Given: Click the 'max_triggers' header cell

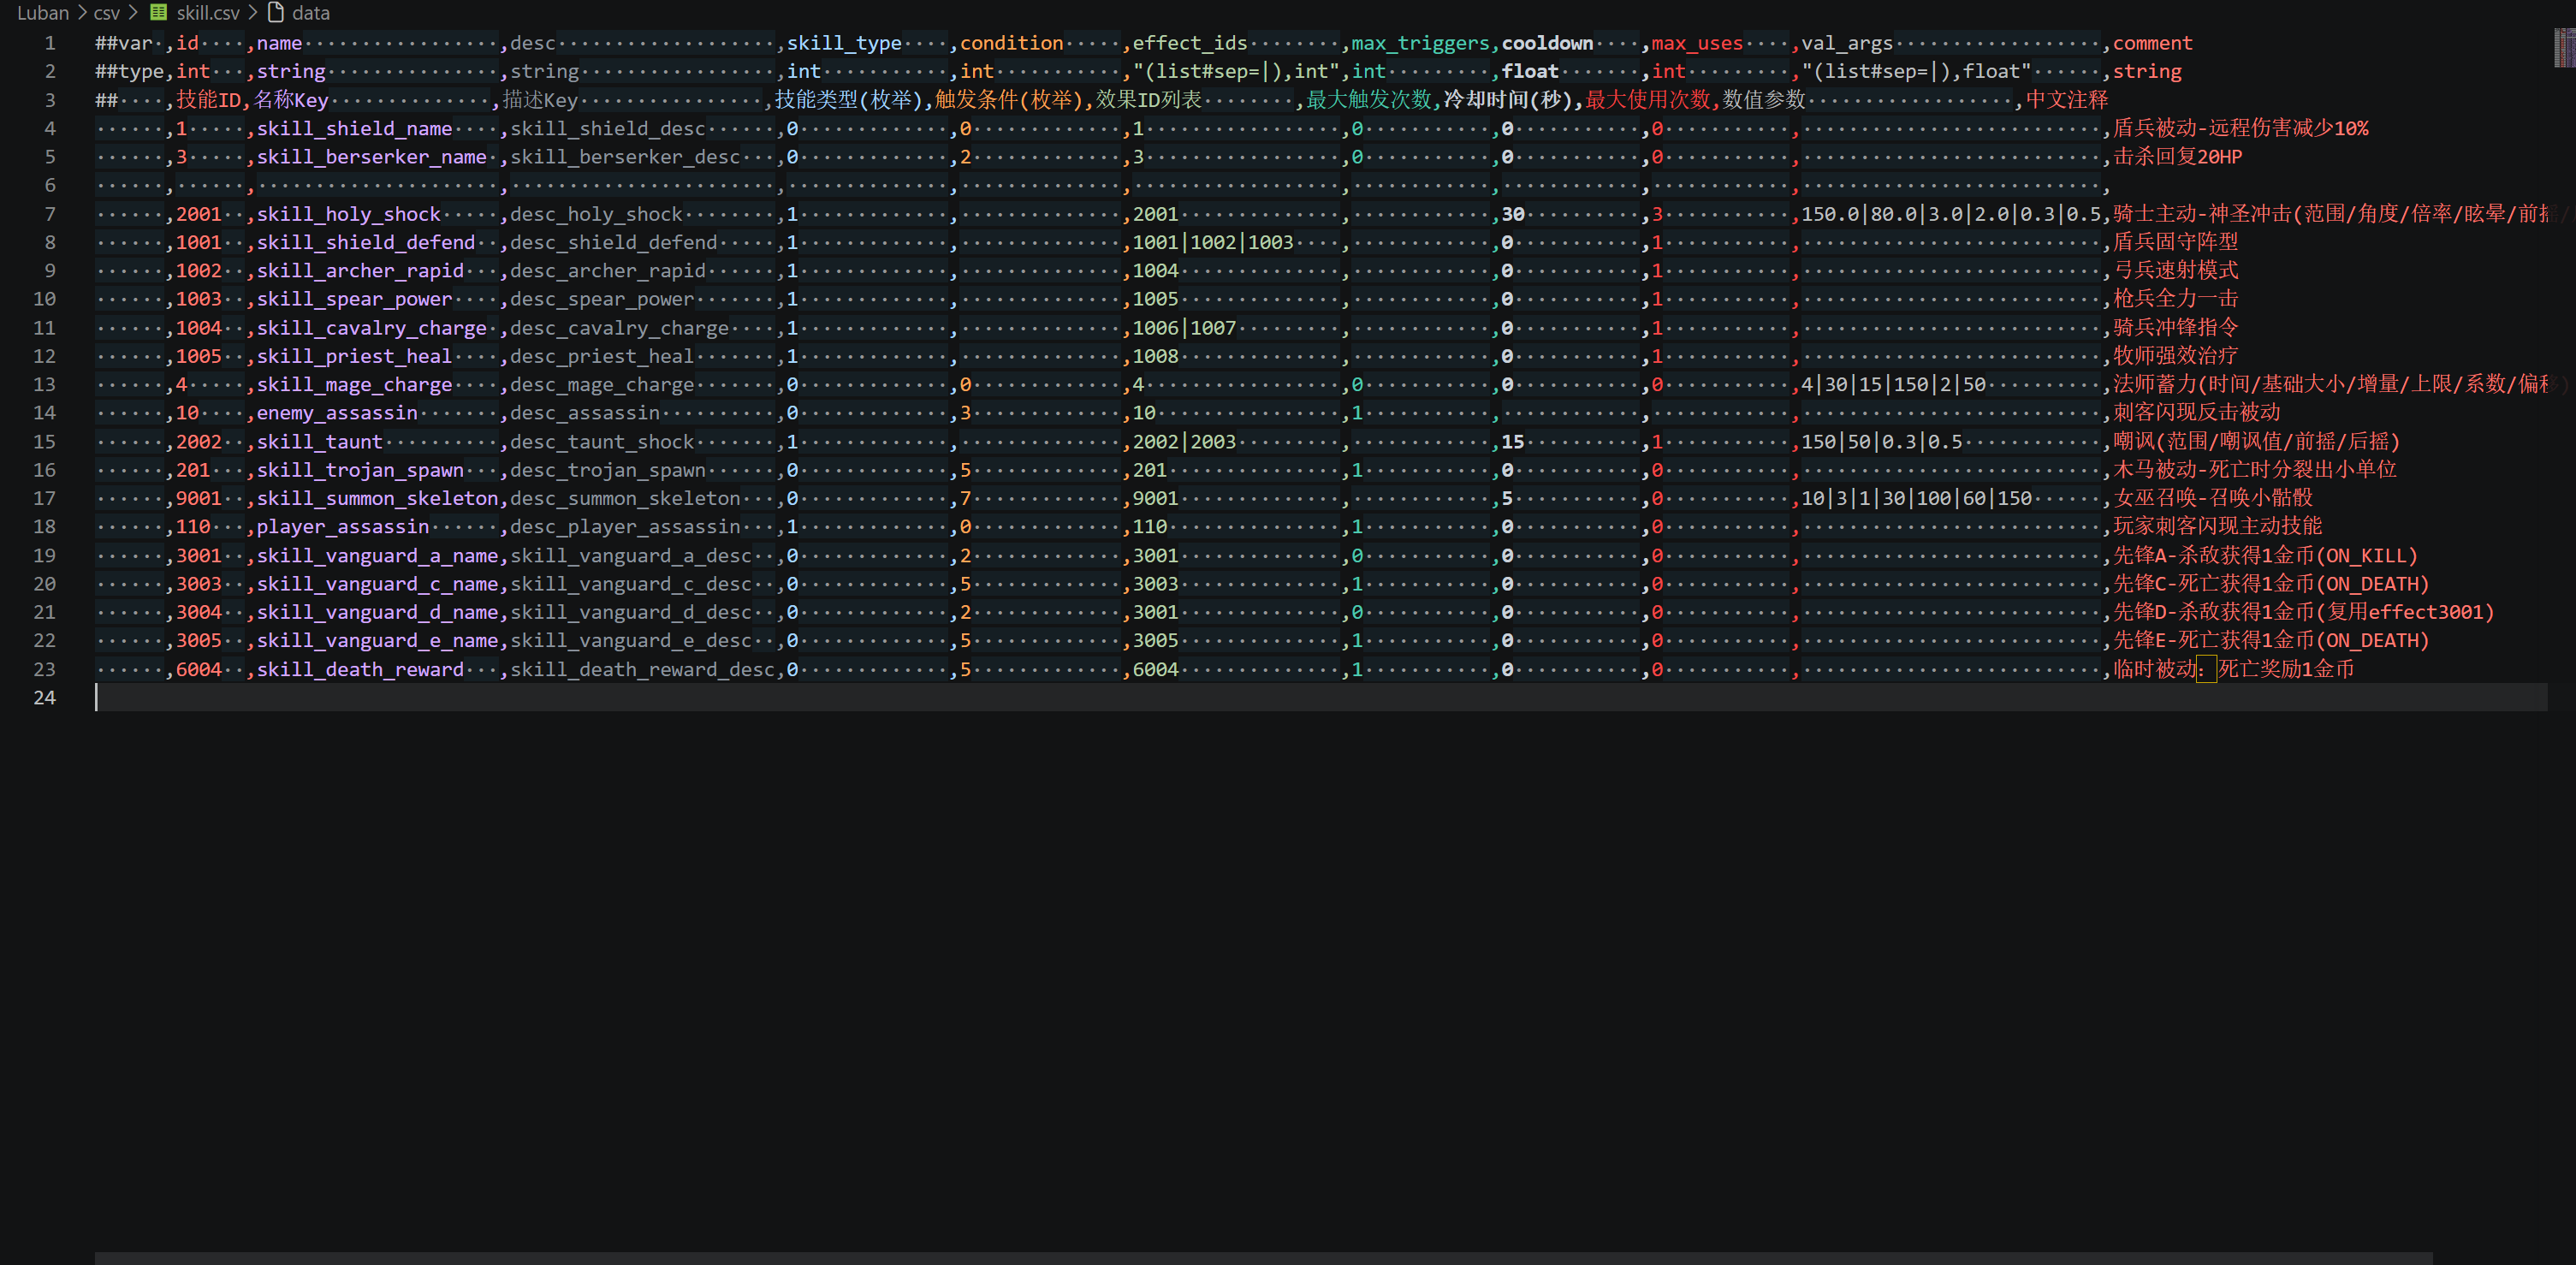Looking at the screenshot, I should coord(1421,43).
